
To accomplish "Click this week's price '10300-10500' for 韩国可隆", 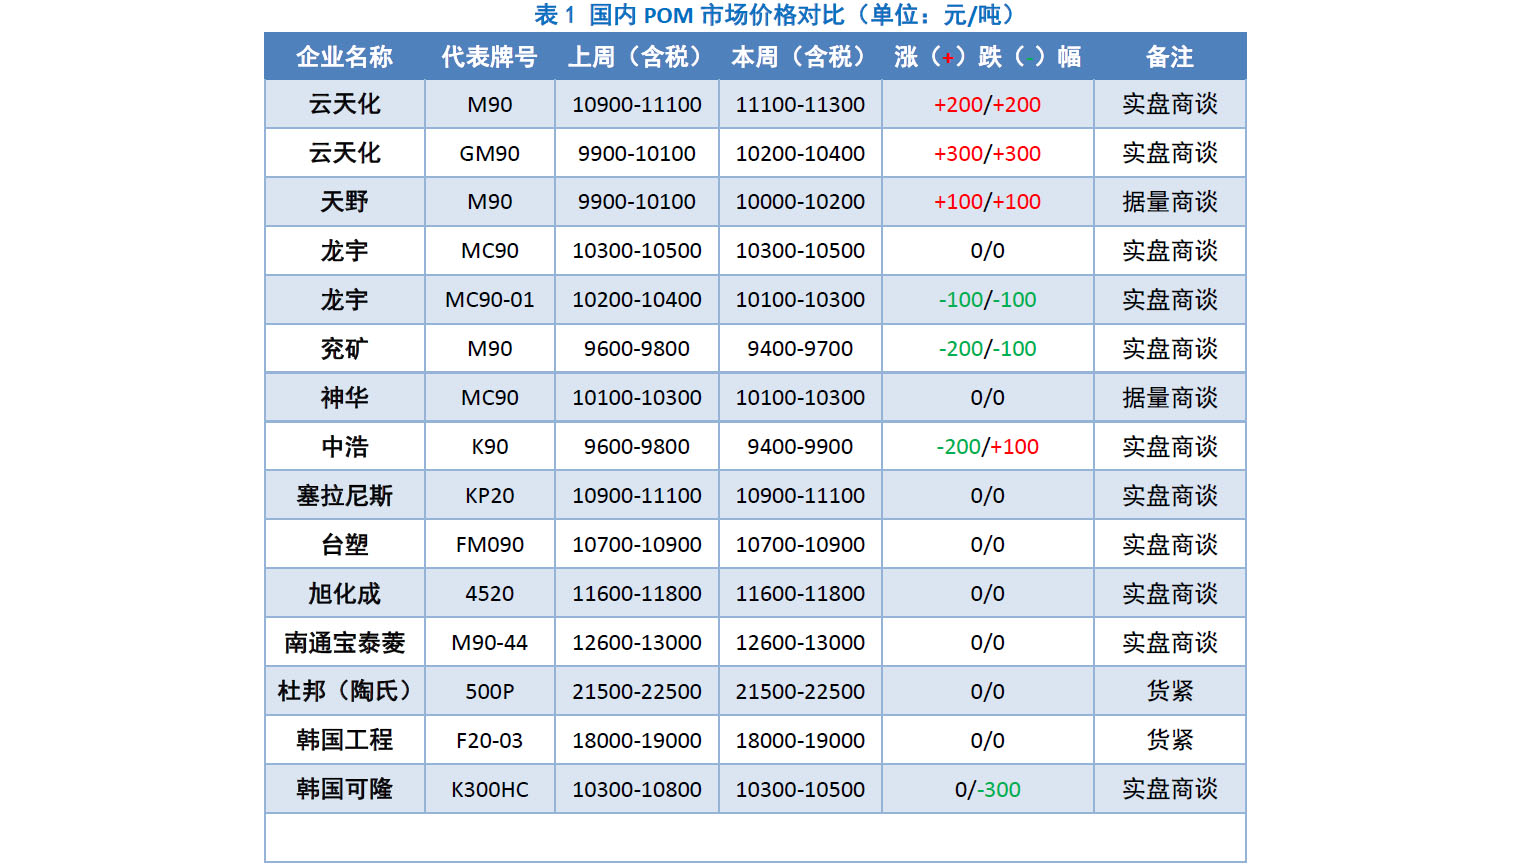I will click(x=800, y=790).
